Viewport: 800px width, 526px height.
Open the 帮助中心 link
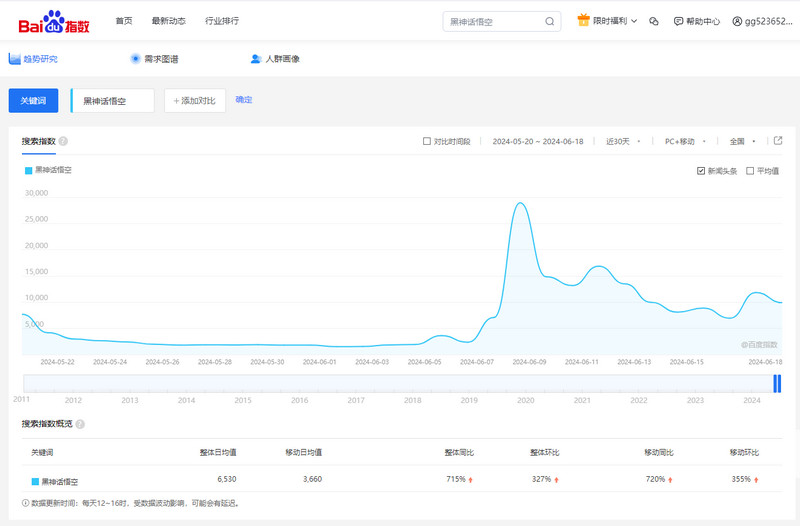[x=703, y=21]
